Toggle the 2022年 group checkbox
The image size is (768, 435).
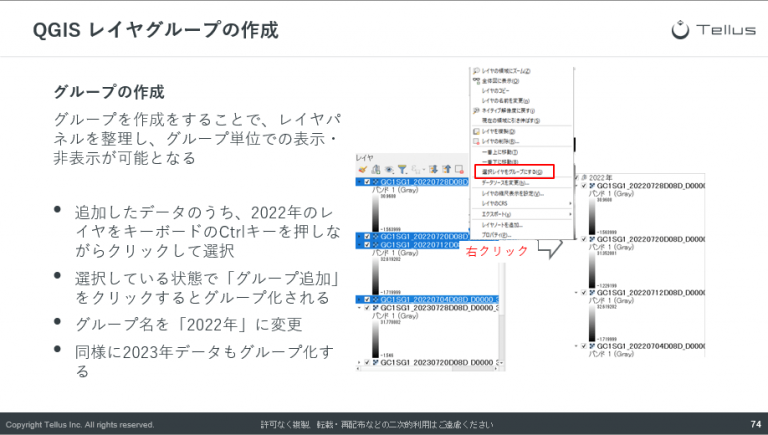coord(576,177)
